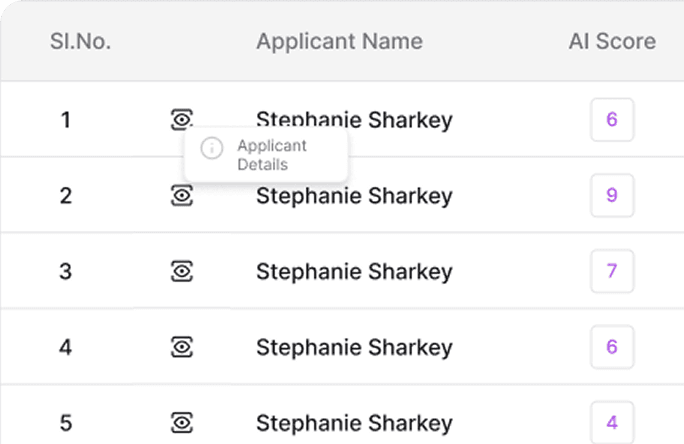The height and width of the screenshot is (444, 684).
Task: Click the Applicant Details tooltip text
Action: click(271, 155)
